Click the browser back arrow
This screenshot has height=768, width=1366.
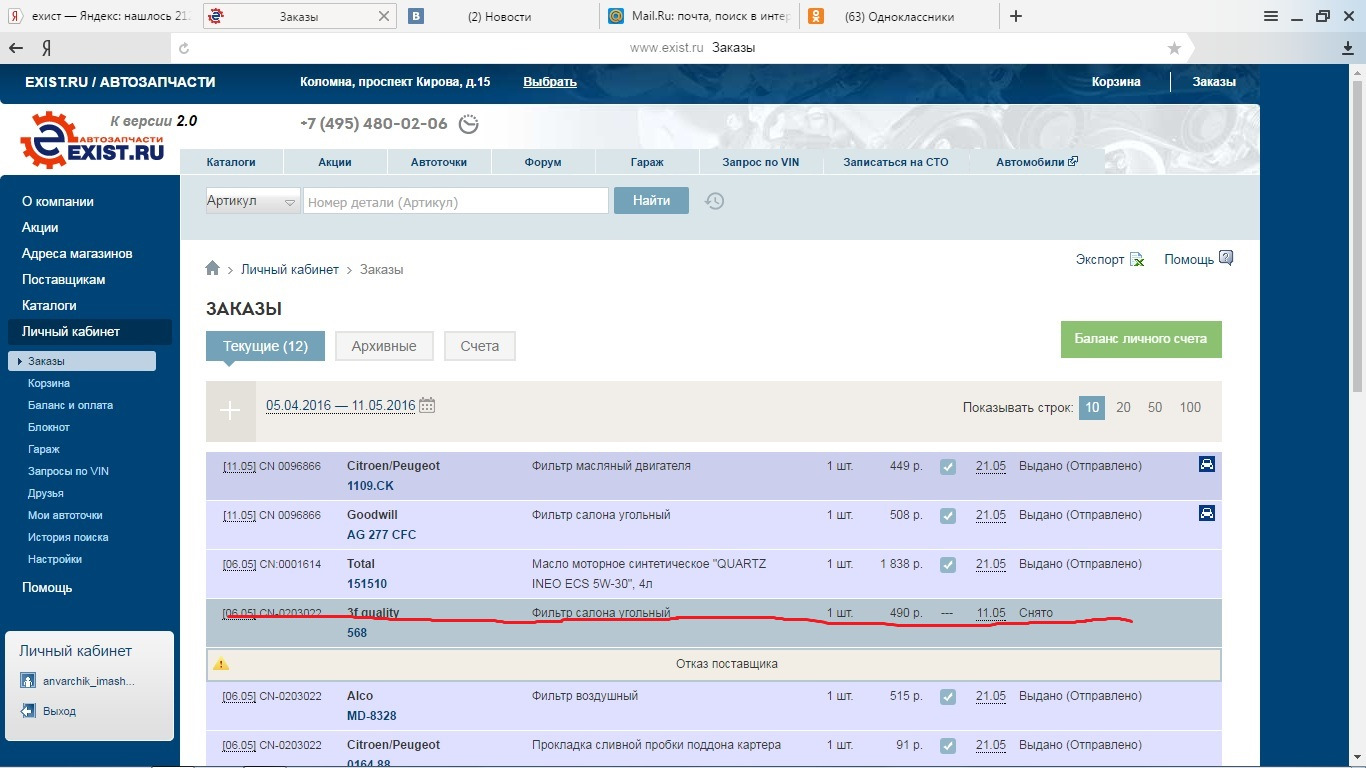tap(16, 48)
